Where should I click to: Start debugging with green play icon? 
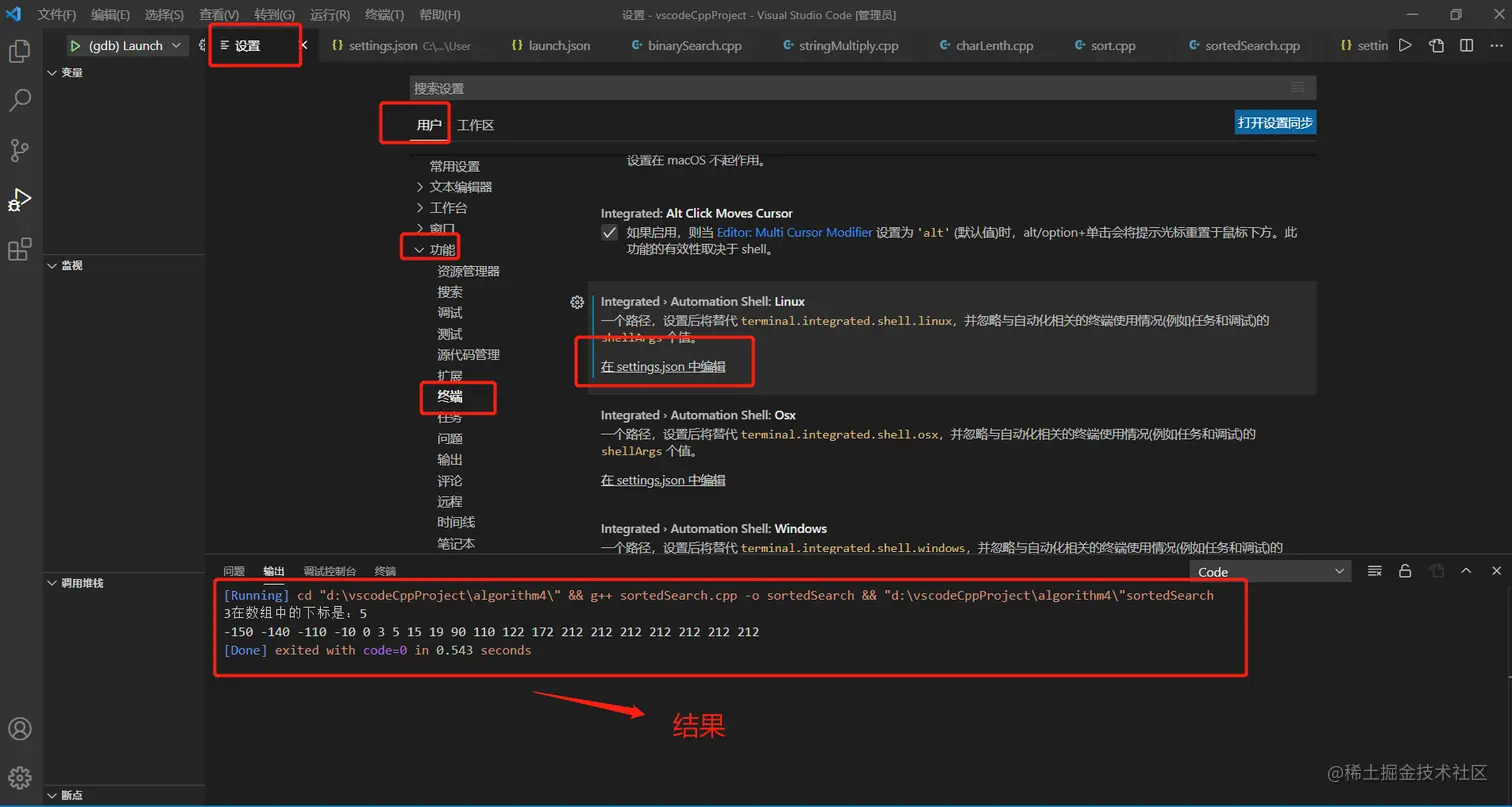[75, 46]
